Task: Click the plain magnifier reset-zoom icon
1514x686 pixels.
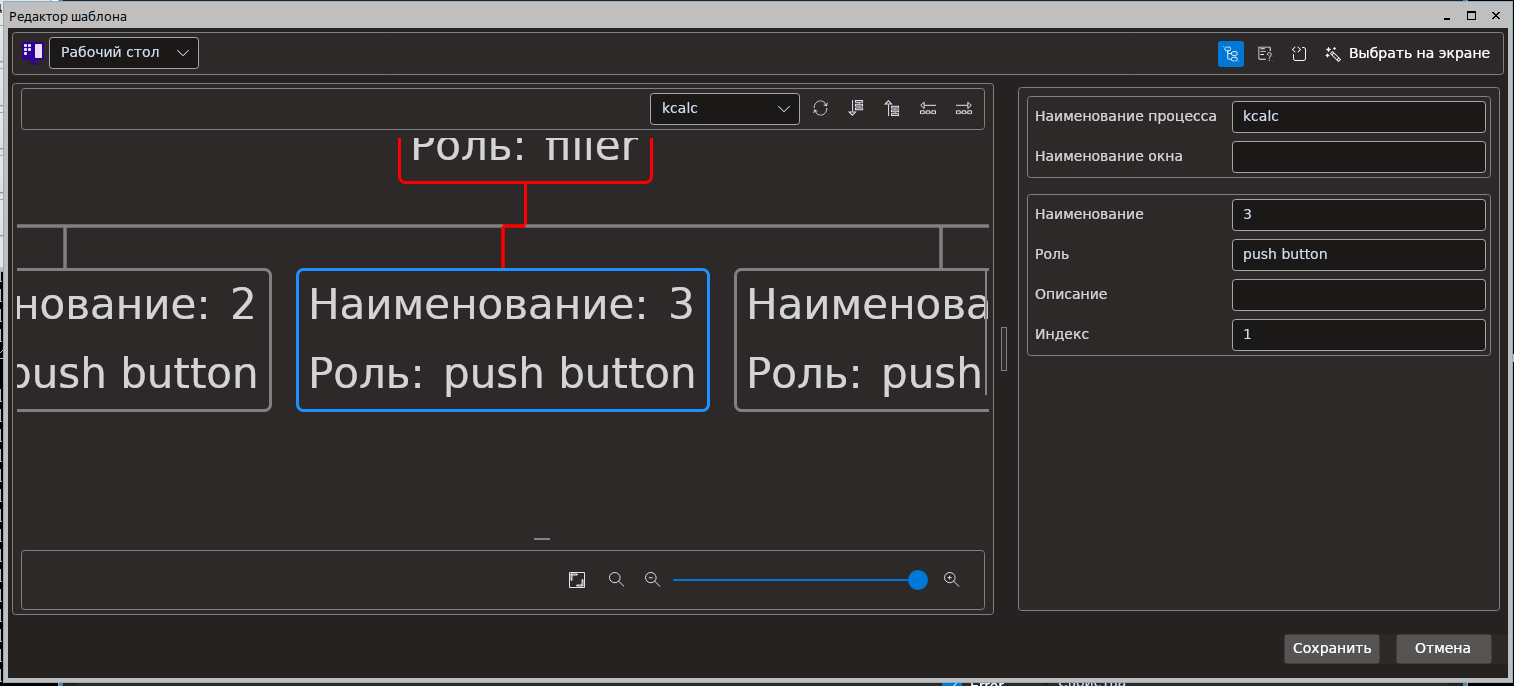Action: pos(616,580)
